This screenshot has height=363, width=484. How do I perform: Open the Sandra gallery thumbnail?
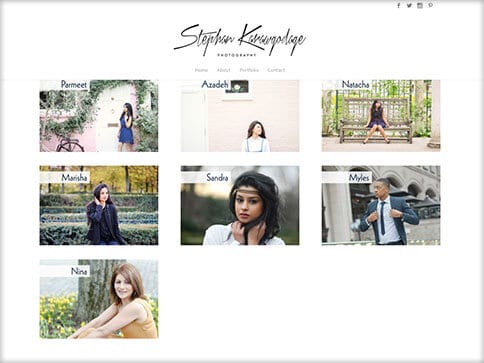[240, 205]
